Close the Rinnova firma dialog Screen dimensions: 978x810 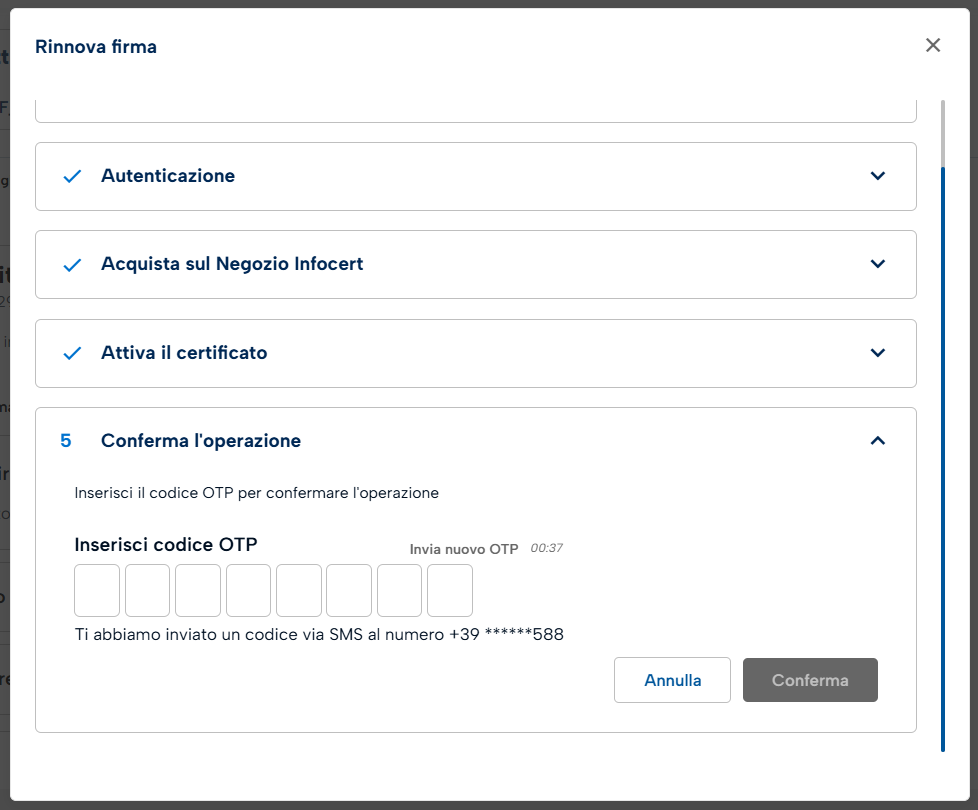click(x=932, y=45)
